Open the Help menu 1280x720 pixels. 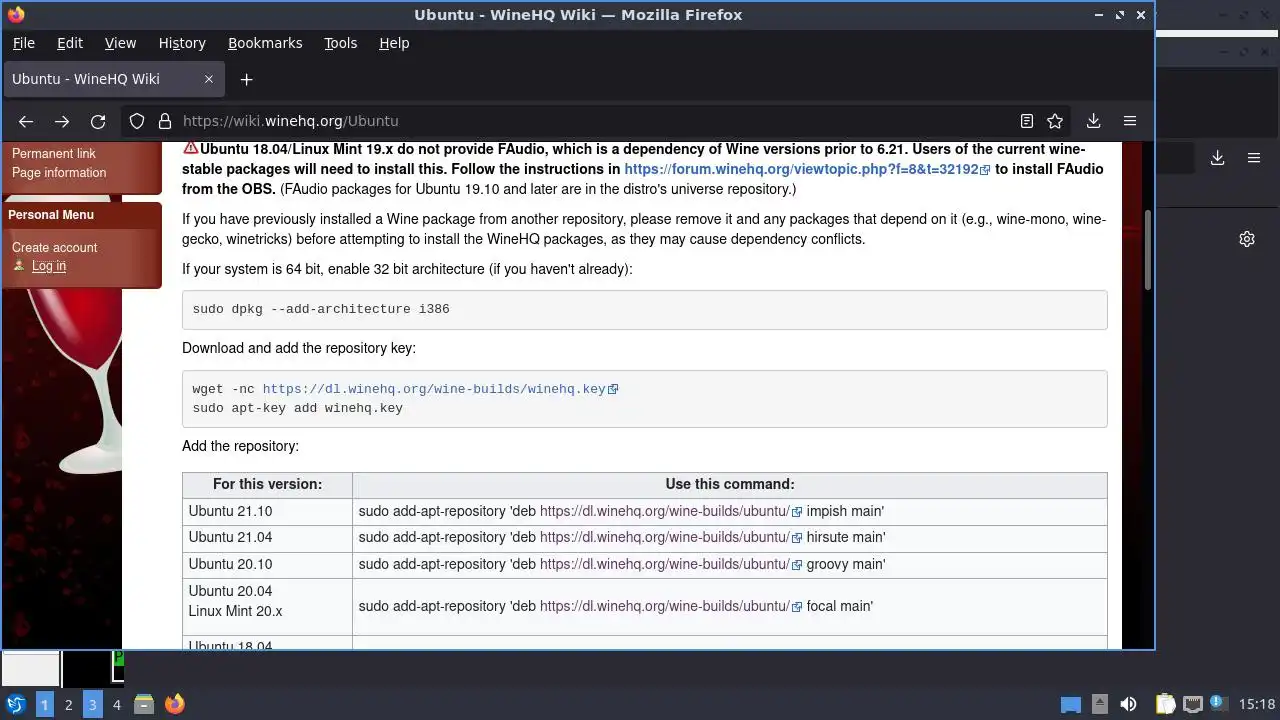pos(394,43)
